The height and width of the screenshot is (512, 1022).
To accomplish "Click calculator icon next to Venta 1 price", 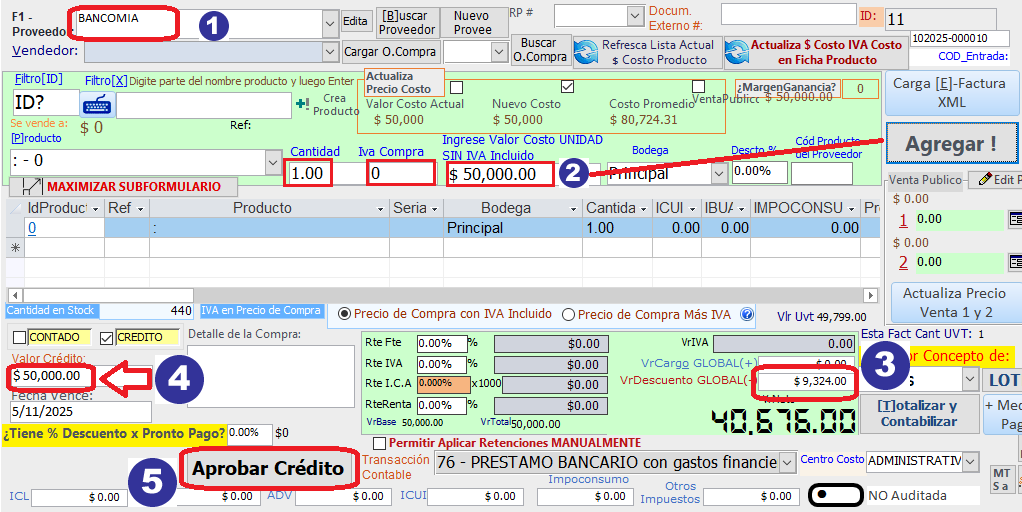I will point(1014,218).
